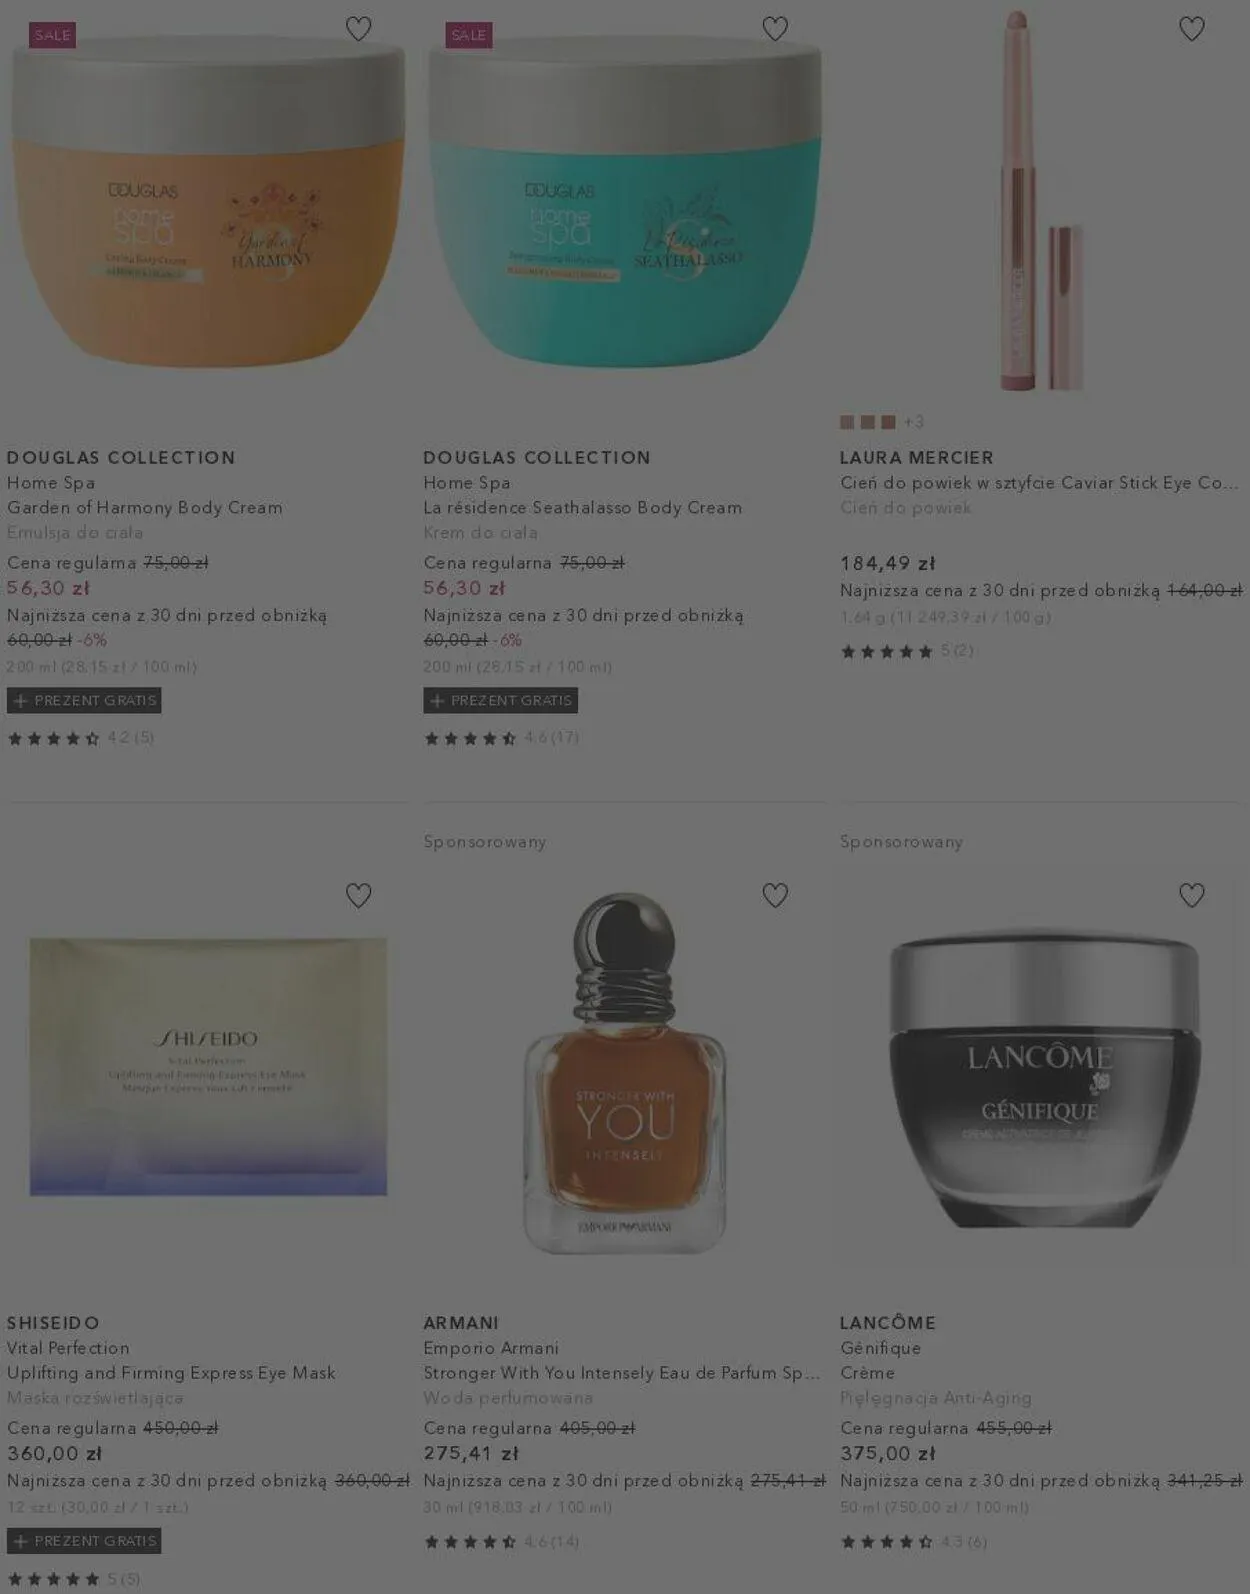
Task: Save Shiseido Eye Mask to wishlist
Action: pyautogui.click(x=358, y=895)
